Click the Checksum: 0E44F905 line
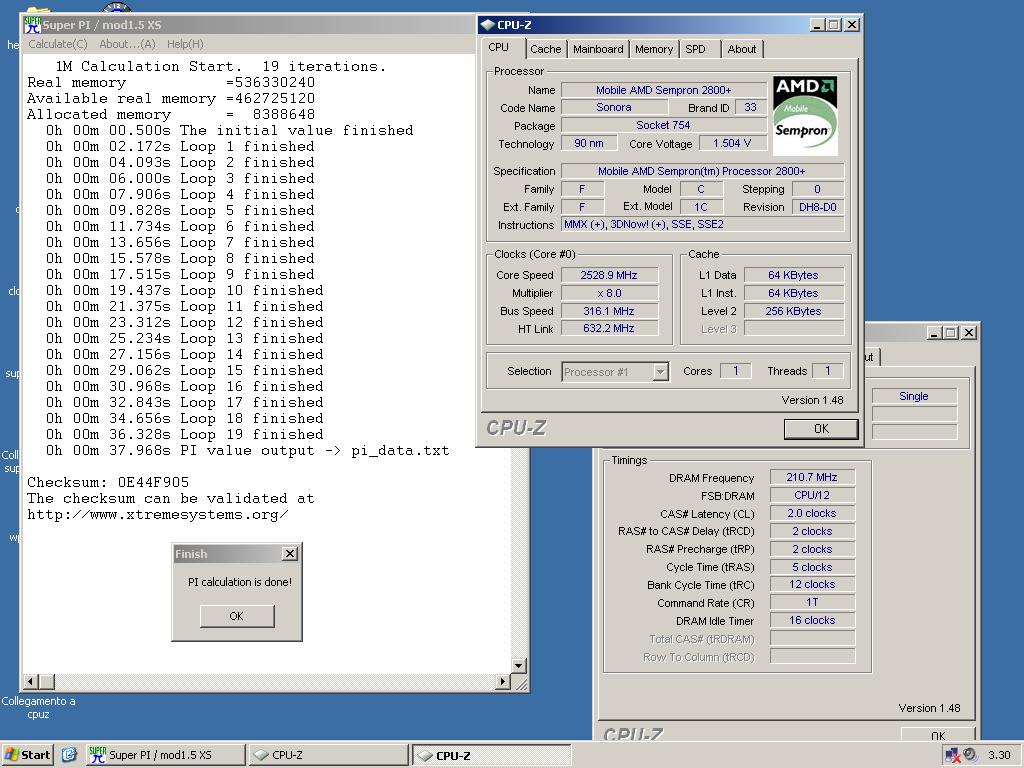This screenshot has height=768, width=1024. click(x=108, y=482)
